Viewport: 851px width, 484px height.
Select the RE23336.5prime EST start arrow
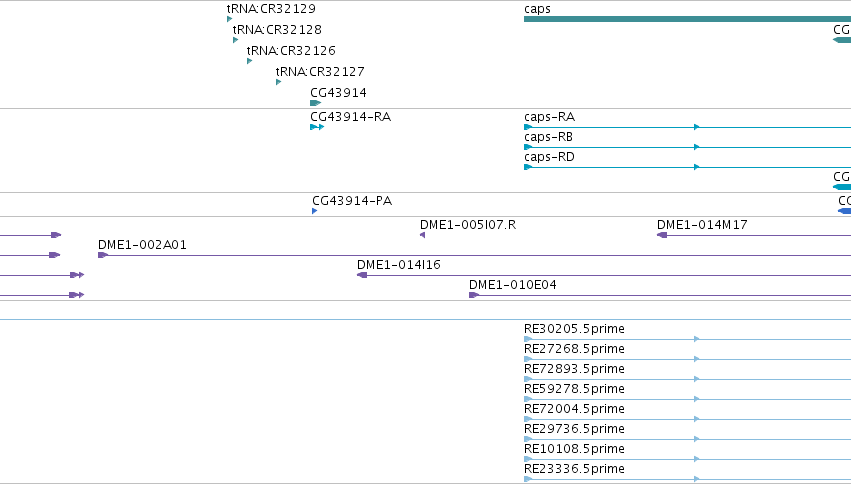pyautogui.click(x=528, y=479)
